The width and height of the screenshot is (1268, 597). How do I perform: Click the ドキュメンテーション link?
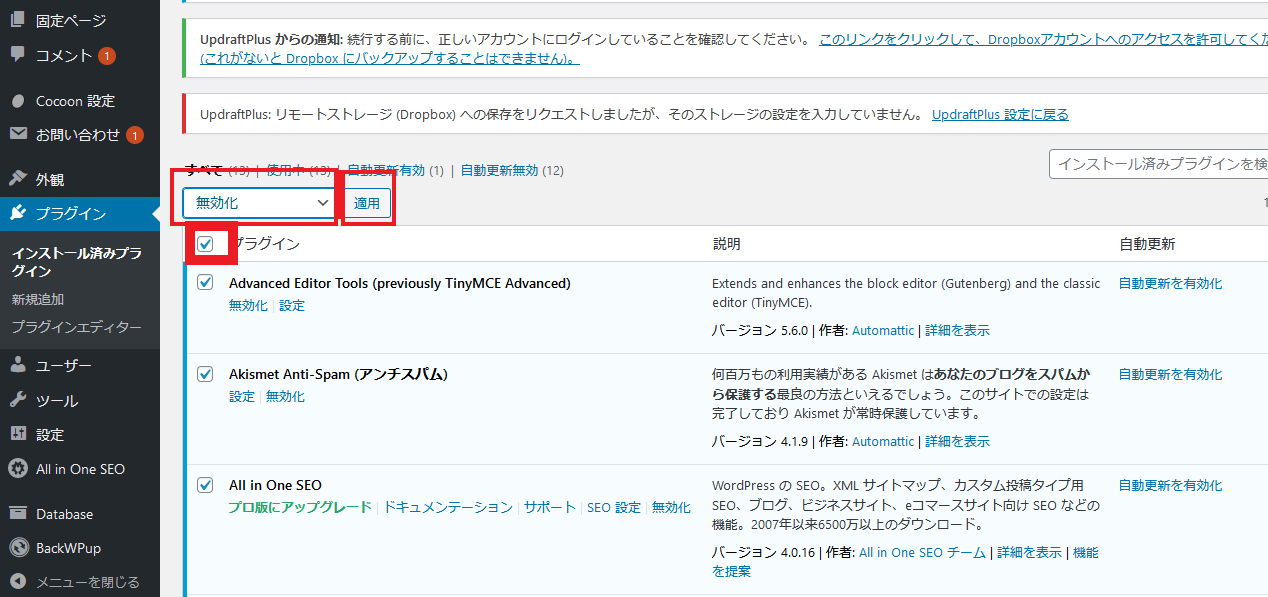point(448,508)
